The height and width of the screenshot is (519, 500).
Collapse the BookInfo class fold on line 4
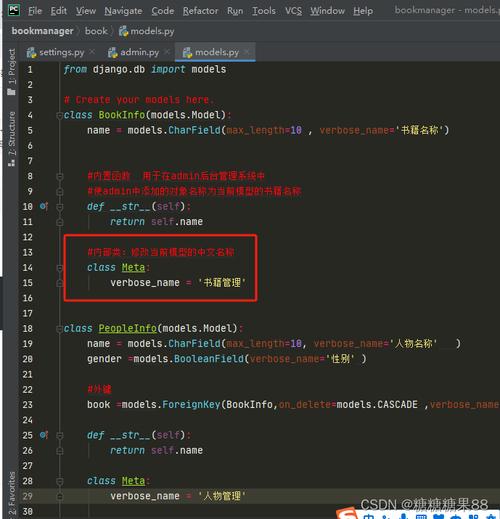60,115
